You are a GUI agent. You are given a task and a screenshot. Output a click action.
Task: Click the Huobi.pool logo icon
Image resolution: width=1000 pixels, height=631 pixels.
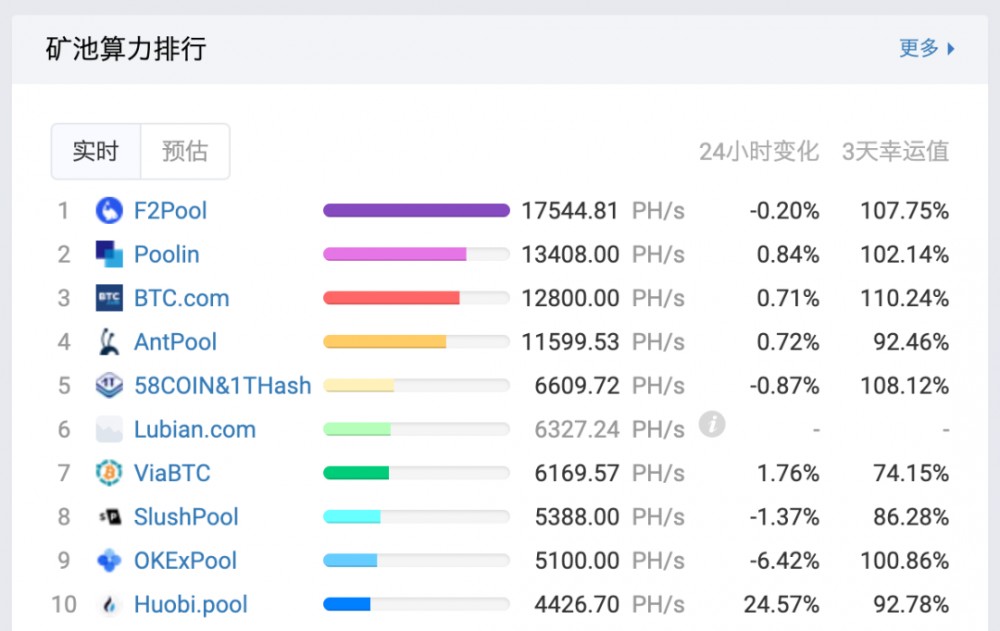click(109, 605)
